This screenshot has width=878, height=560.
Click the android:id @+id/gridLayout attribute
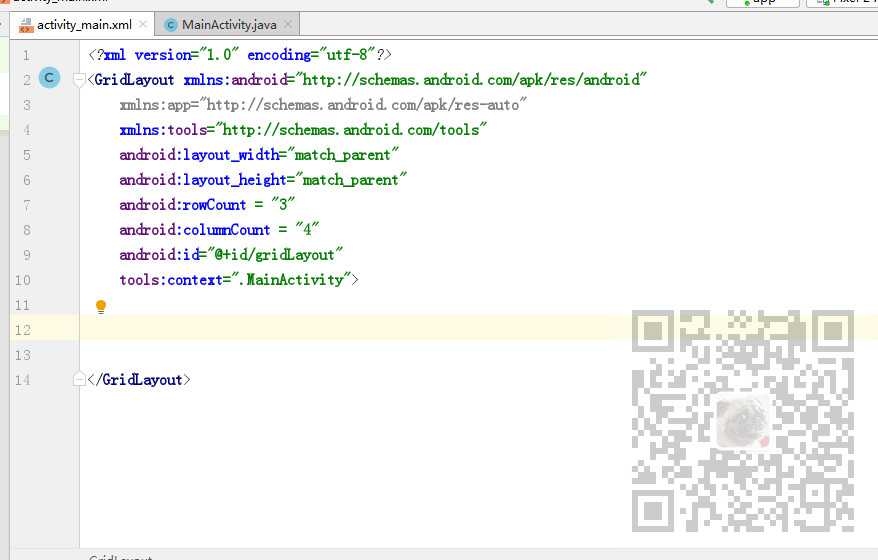[x=231, y=255]
